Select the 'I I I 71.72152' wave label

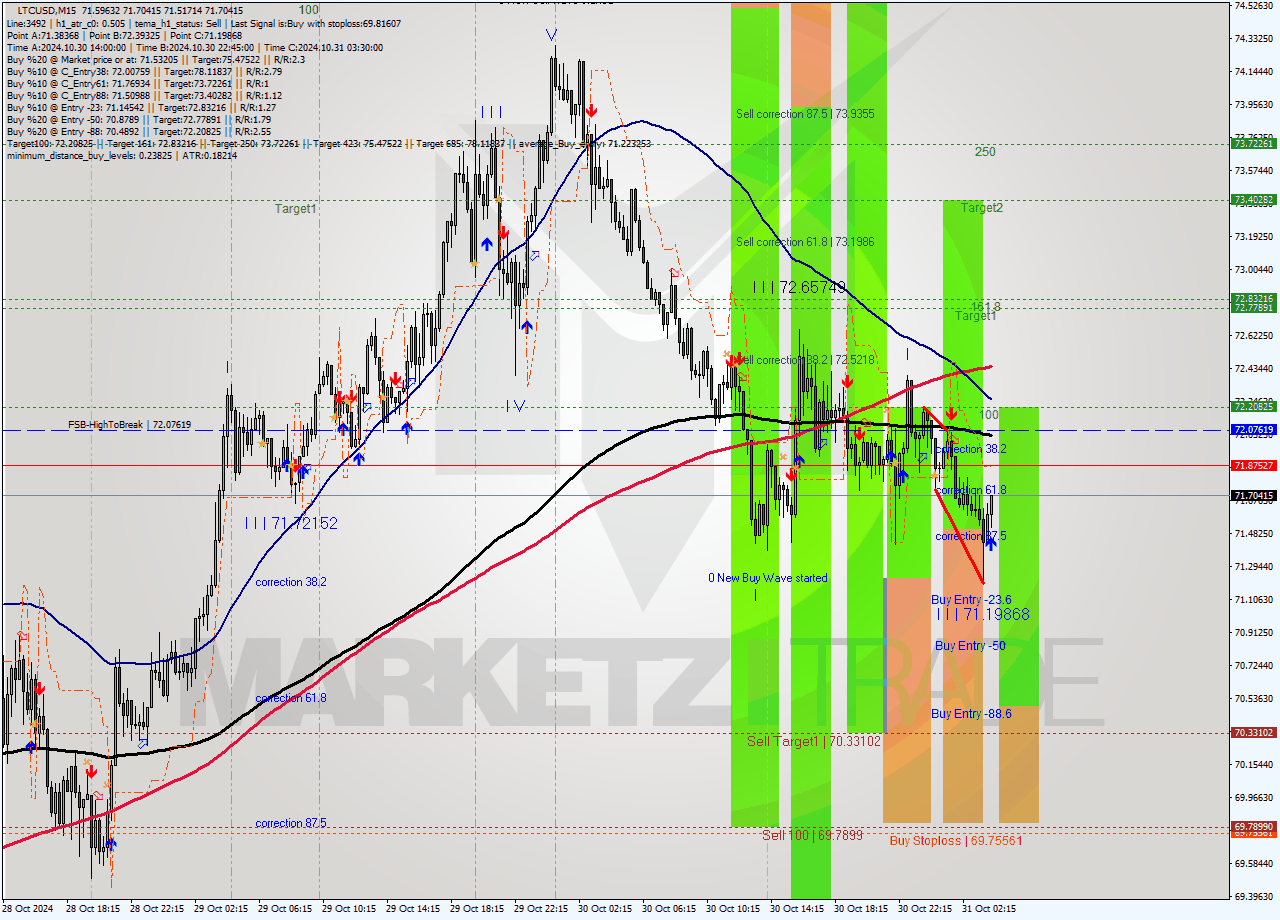click(291, 523)
